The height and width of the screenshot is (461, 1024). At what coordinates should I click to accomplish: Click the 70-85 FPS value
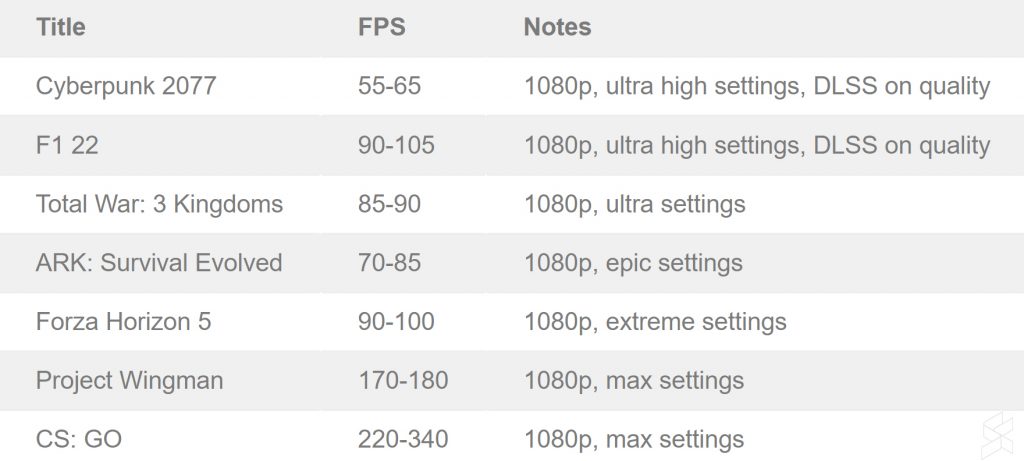[x=389, y=263]
